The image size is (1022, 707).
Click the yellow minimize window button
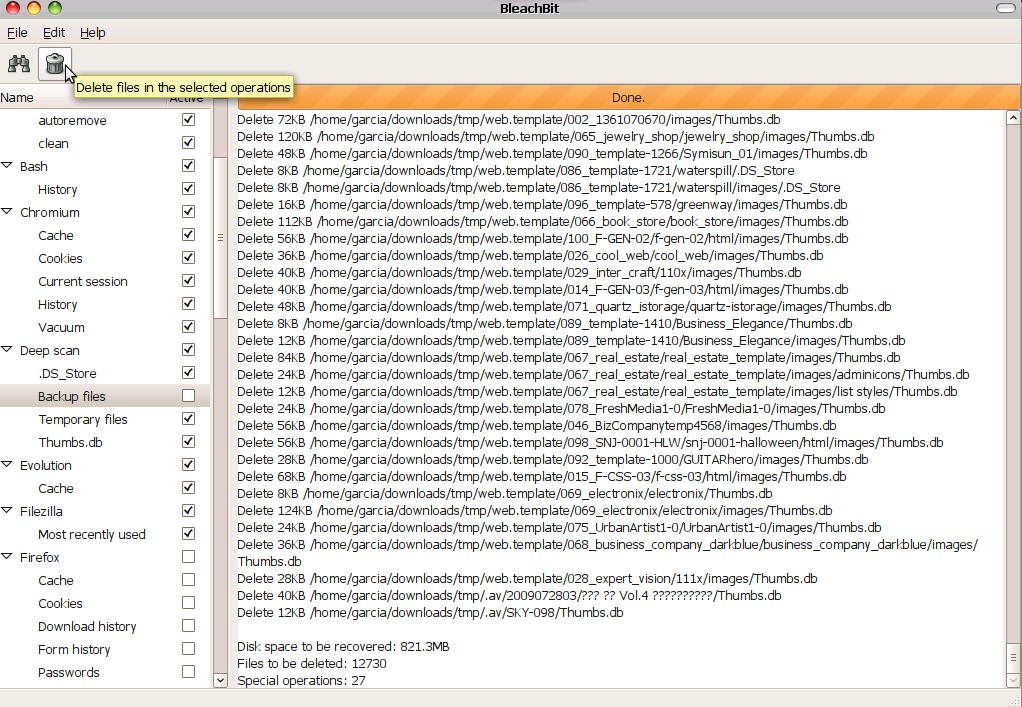[x=34, y=8]
